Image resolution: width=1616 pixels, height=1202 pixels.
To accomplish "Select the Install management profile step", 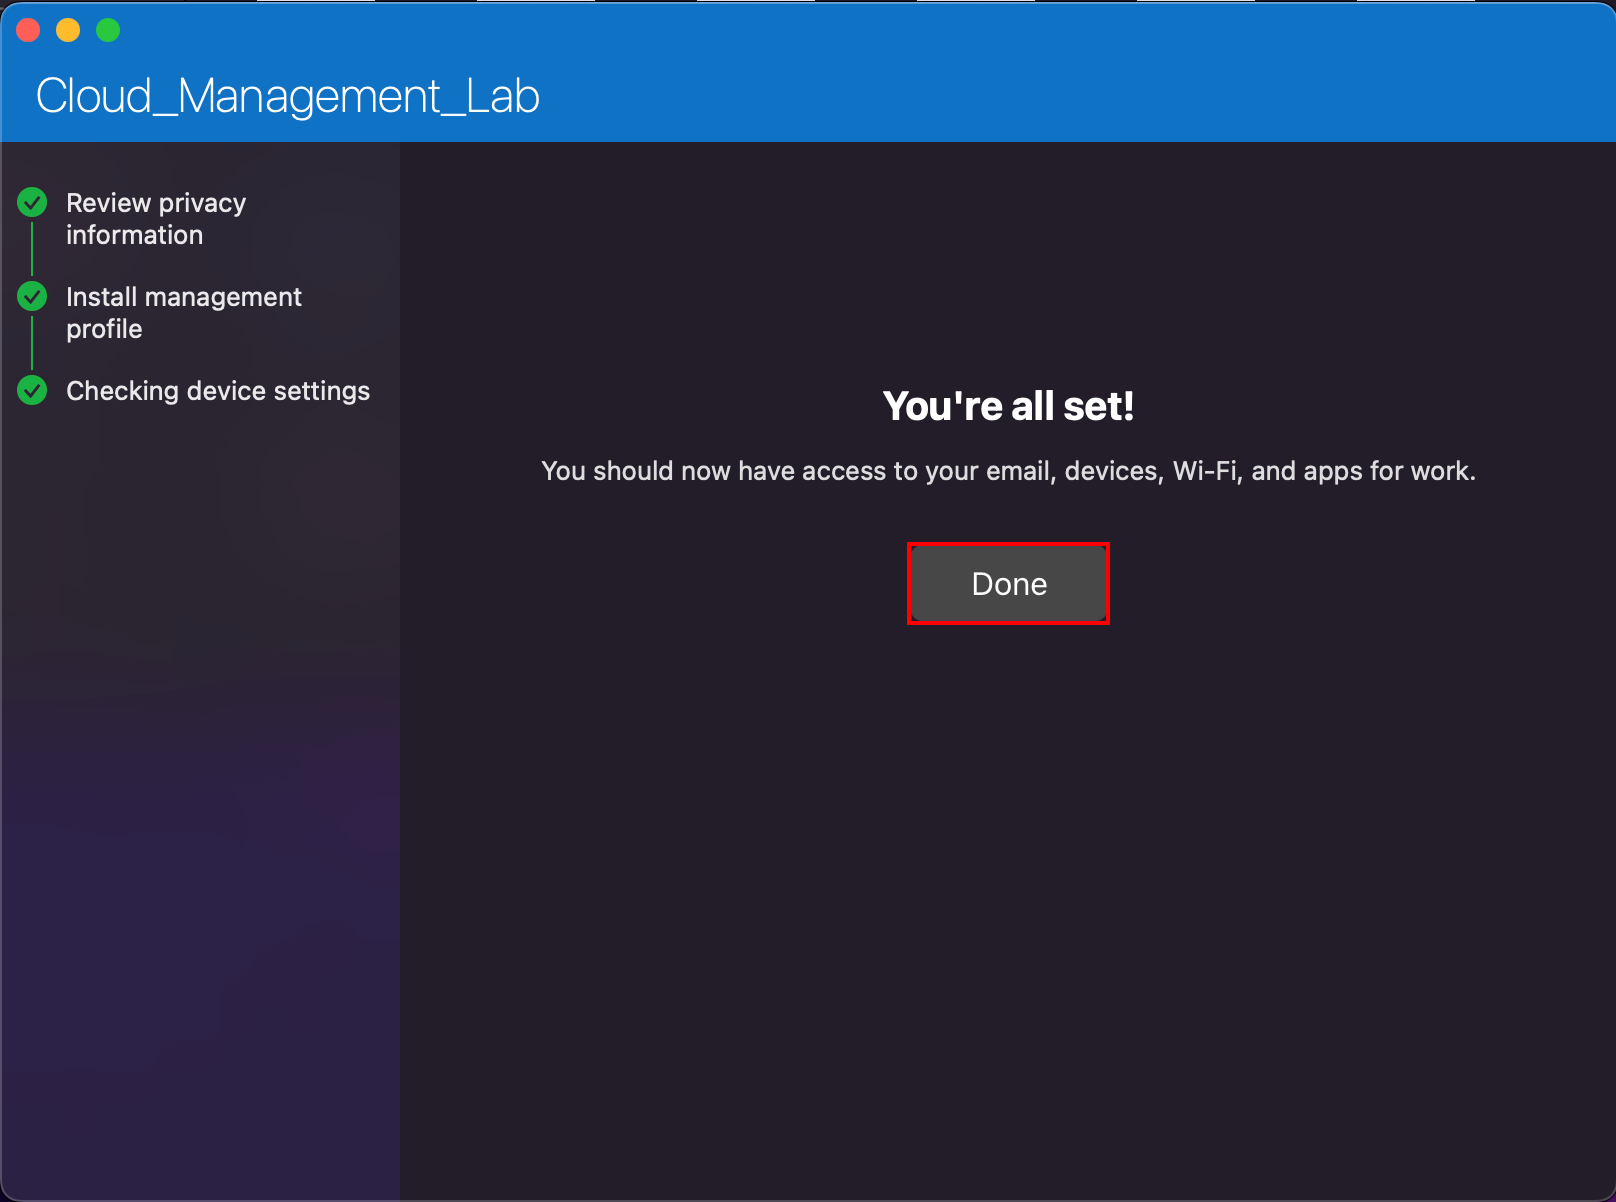I will (x=183, y=313).
